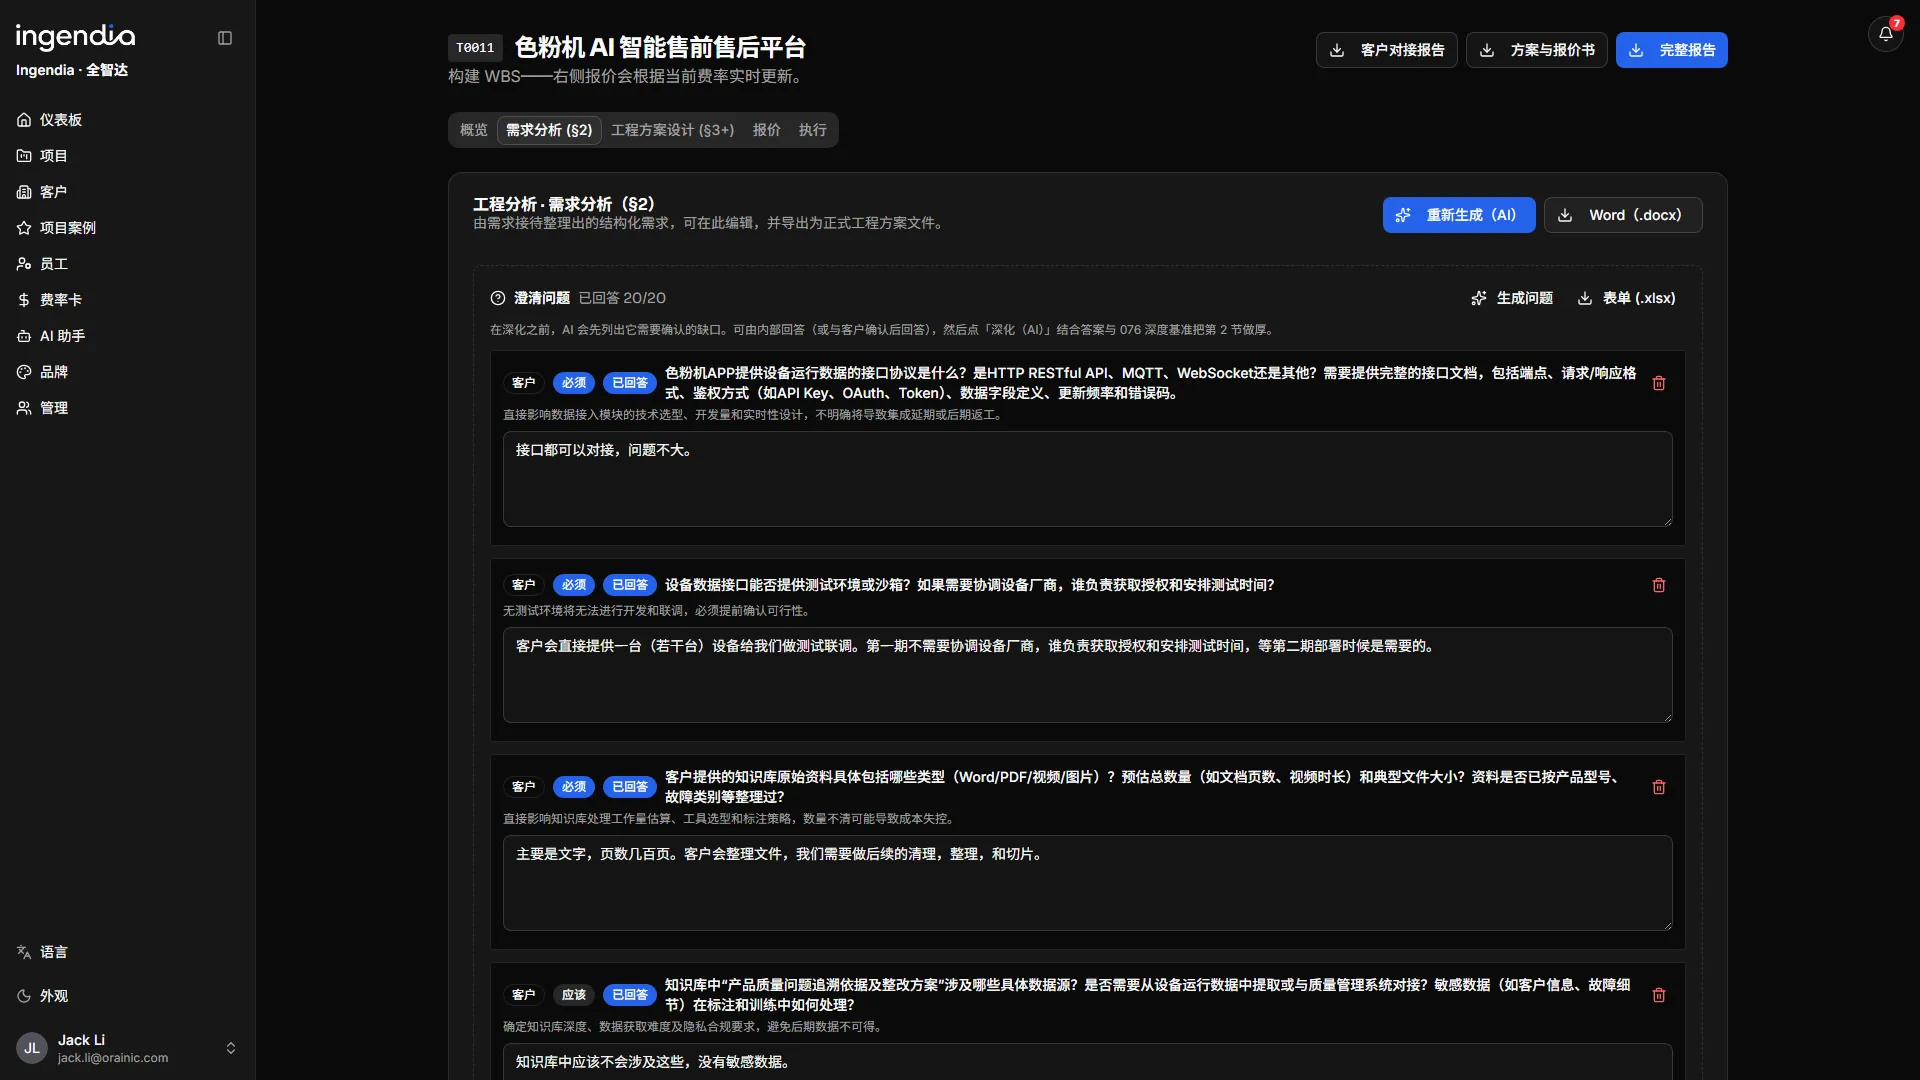The image size is (1920, 1080).
Task: Open 客户 from the sidebar
Action: point(128,192)
